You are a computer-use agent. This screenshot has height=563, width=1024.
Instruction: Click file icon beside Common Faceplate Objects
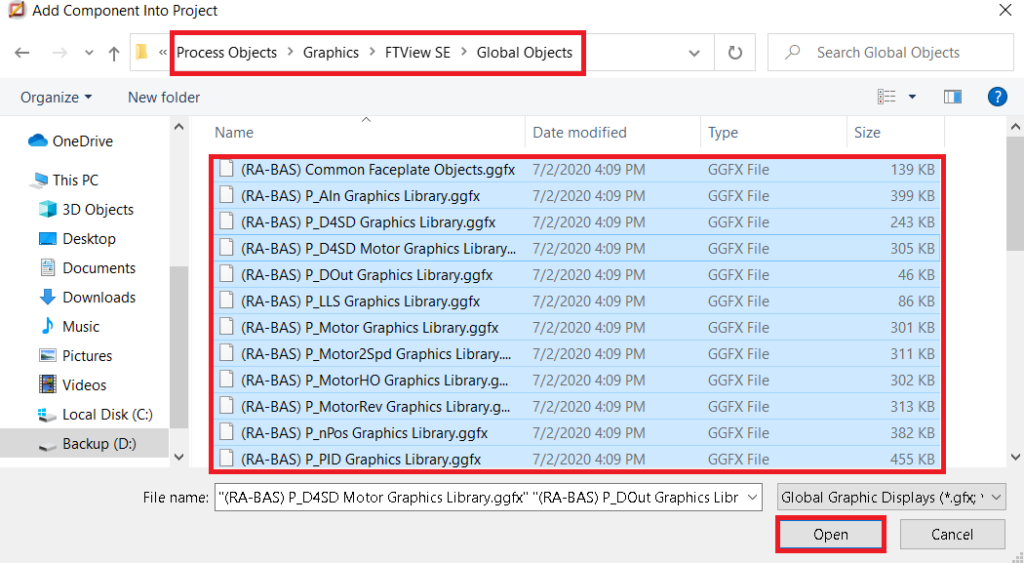[227, 169]
